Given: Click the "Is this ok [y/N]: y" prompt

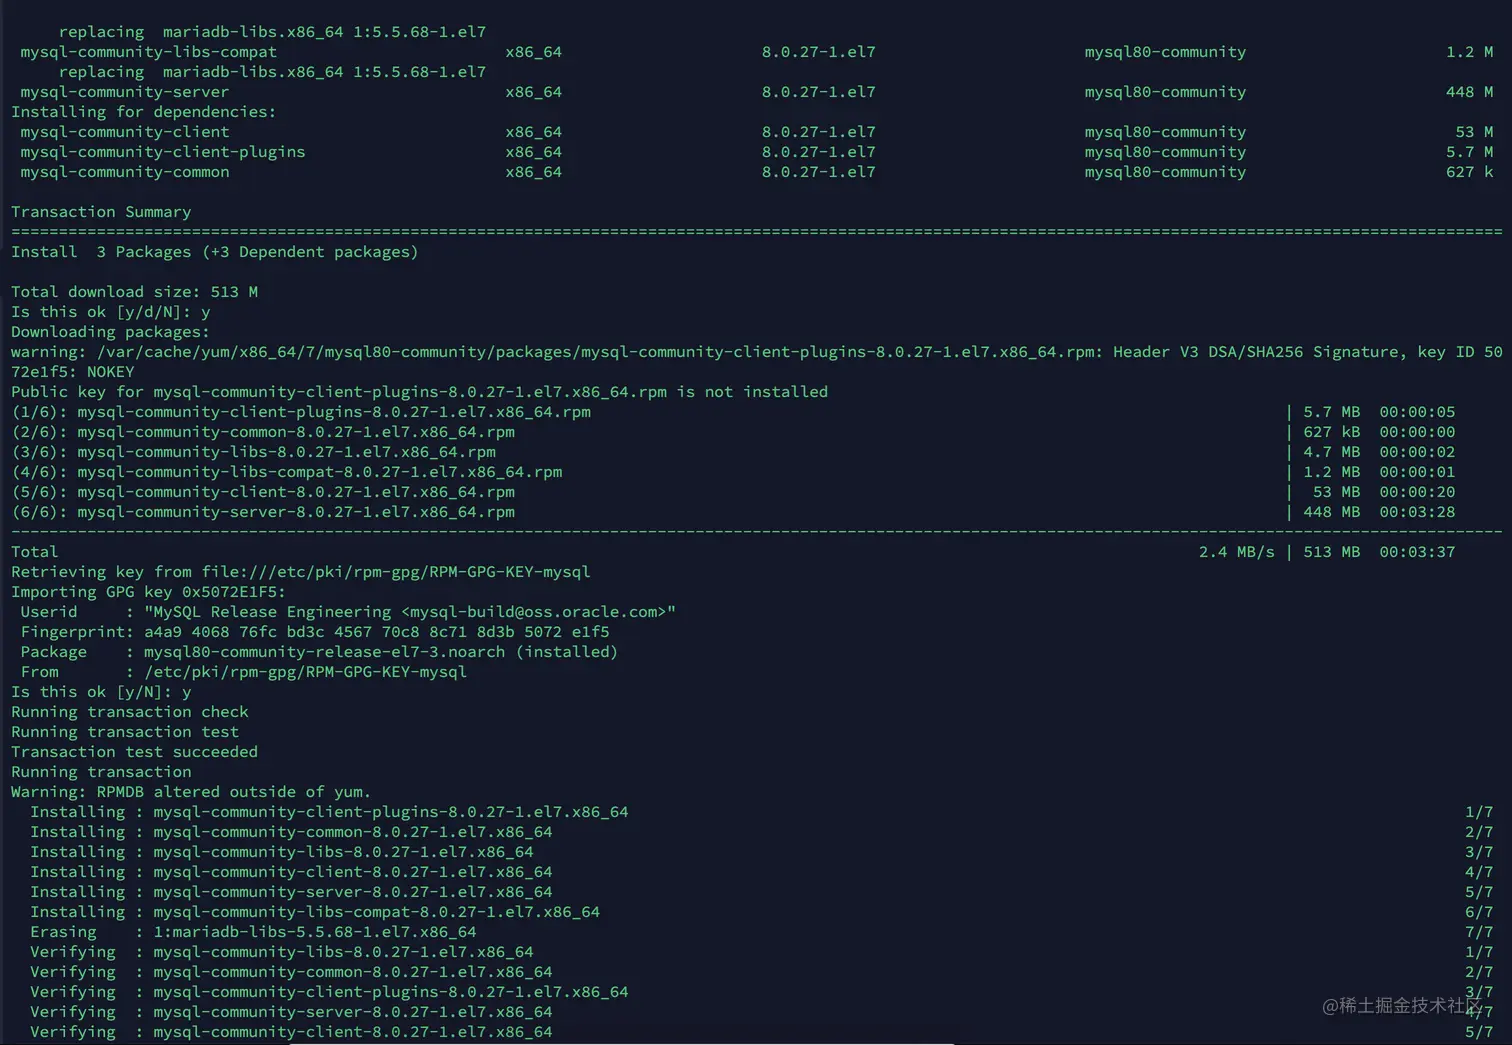Looking at the screenshot, I should (101, 692).
